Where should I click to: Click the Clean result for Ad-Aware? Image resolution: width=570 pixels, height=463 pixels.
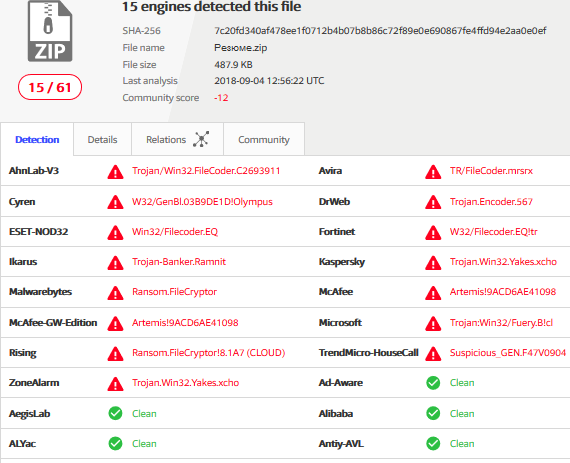click(462, 383)
